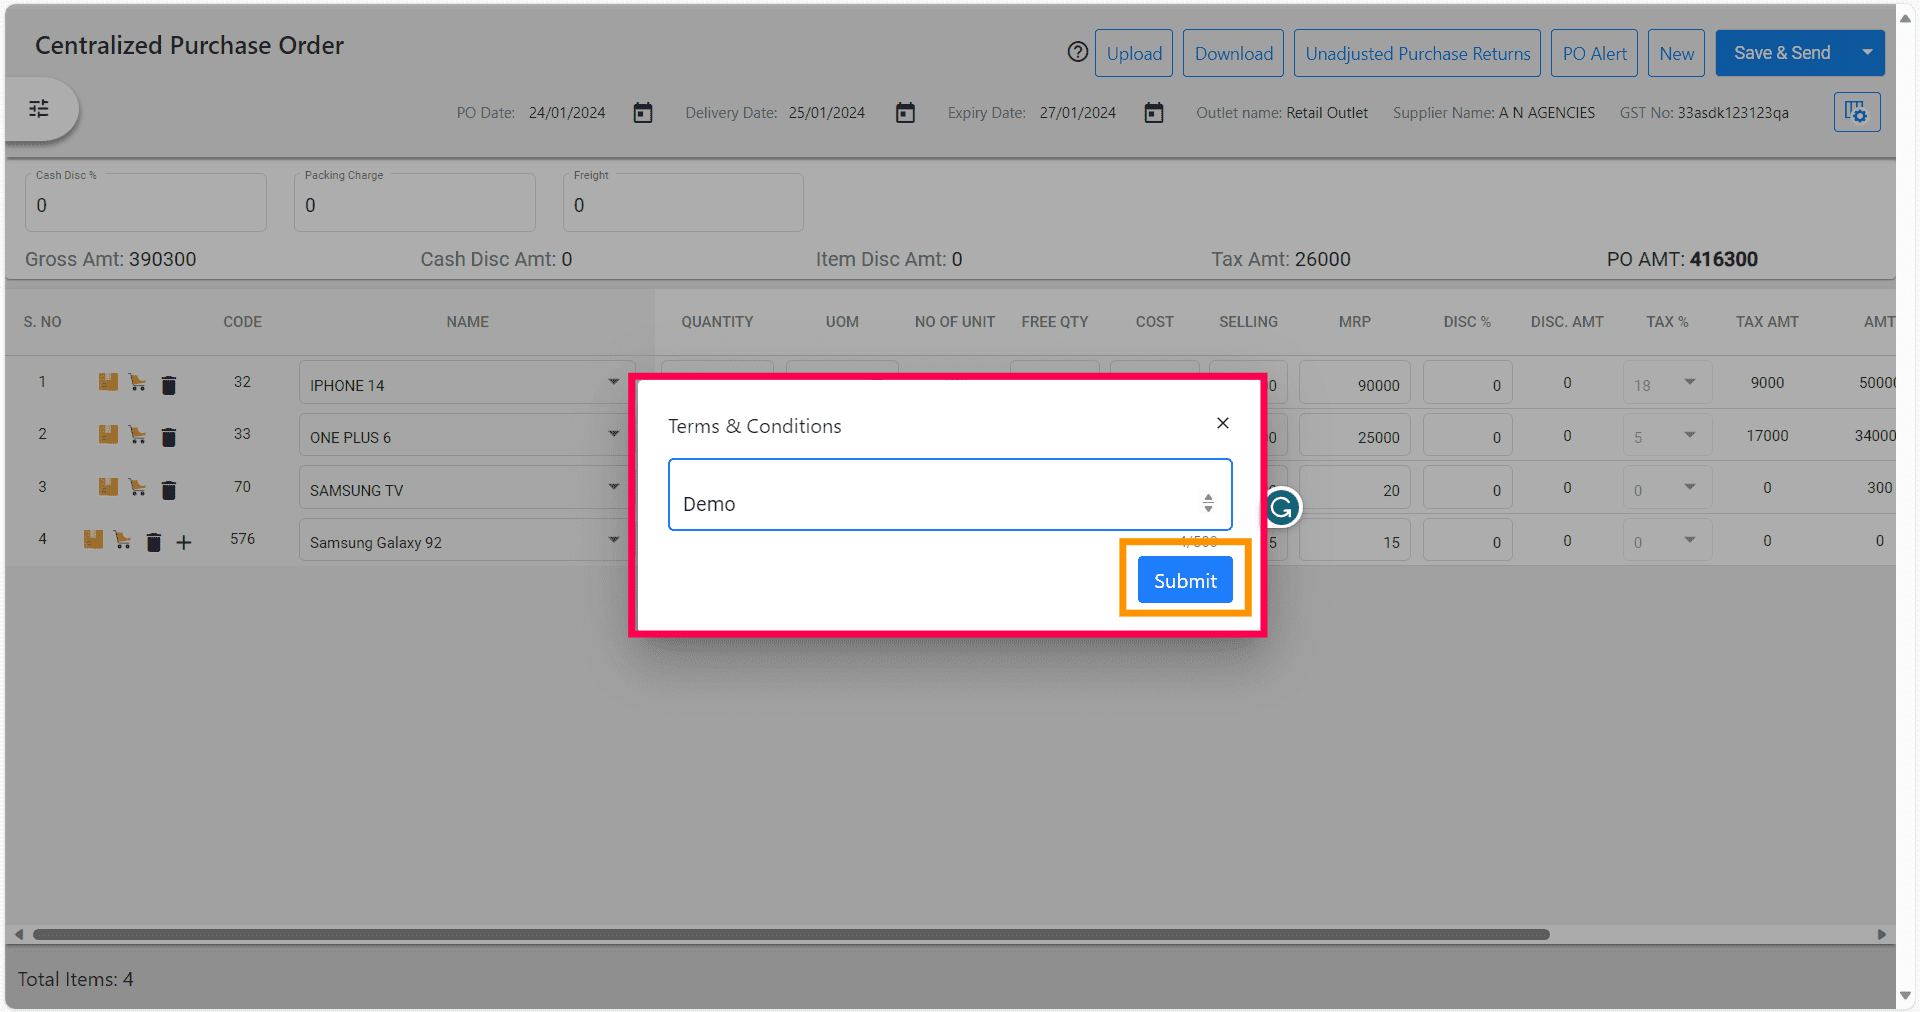Viewport: 1920px width, 1012px height.
Task: Open the Expiry Date calendar picker
Action: pos(1153,113)
